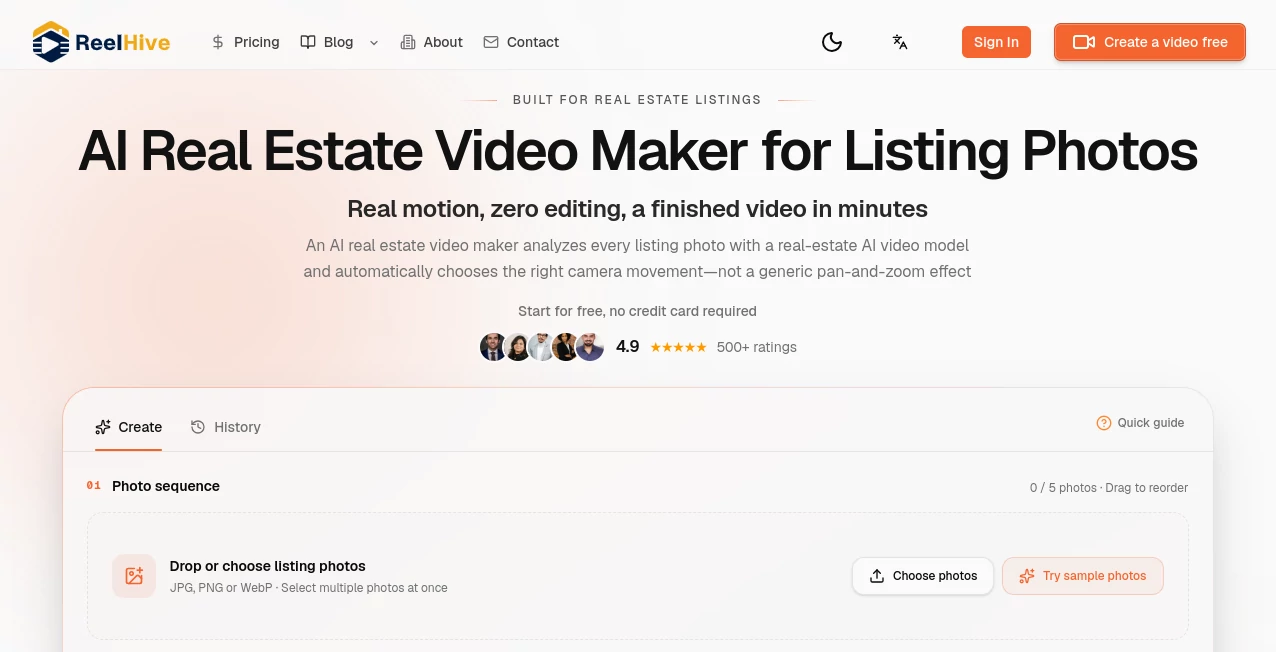
Task: Click the image upload icon in the drop area
Action: 134,576
